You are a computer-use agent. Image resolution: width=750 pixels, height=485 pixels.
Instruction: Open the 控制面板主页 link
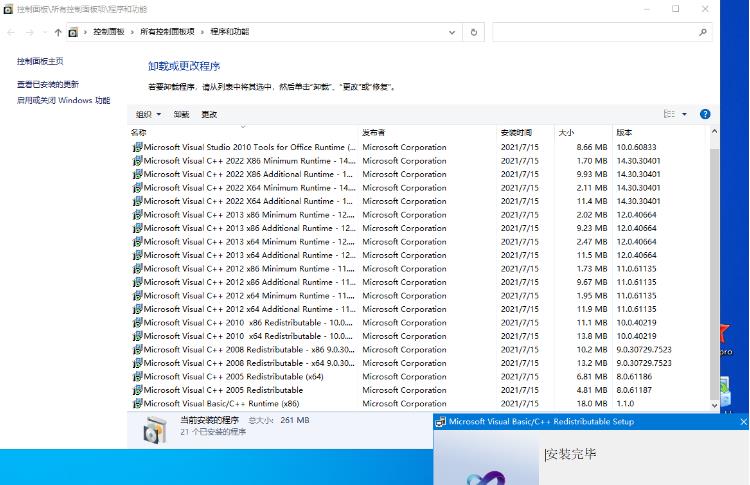click(40, 61)
